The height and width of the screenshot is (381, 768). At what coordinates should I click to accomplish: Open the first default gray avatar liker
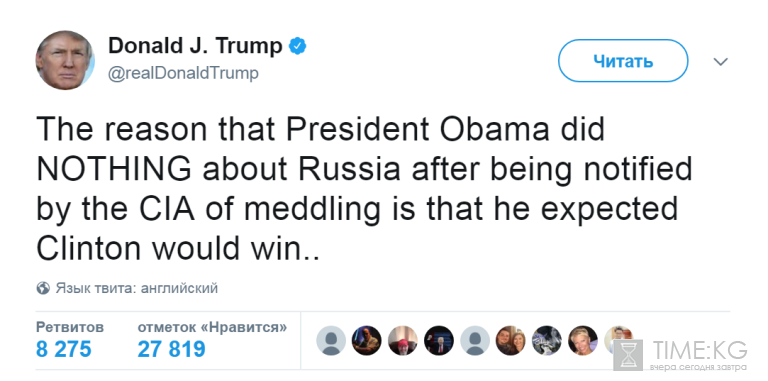pos(331,340)
